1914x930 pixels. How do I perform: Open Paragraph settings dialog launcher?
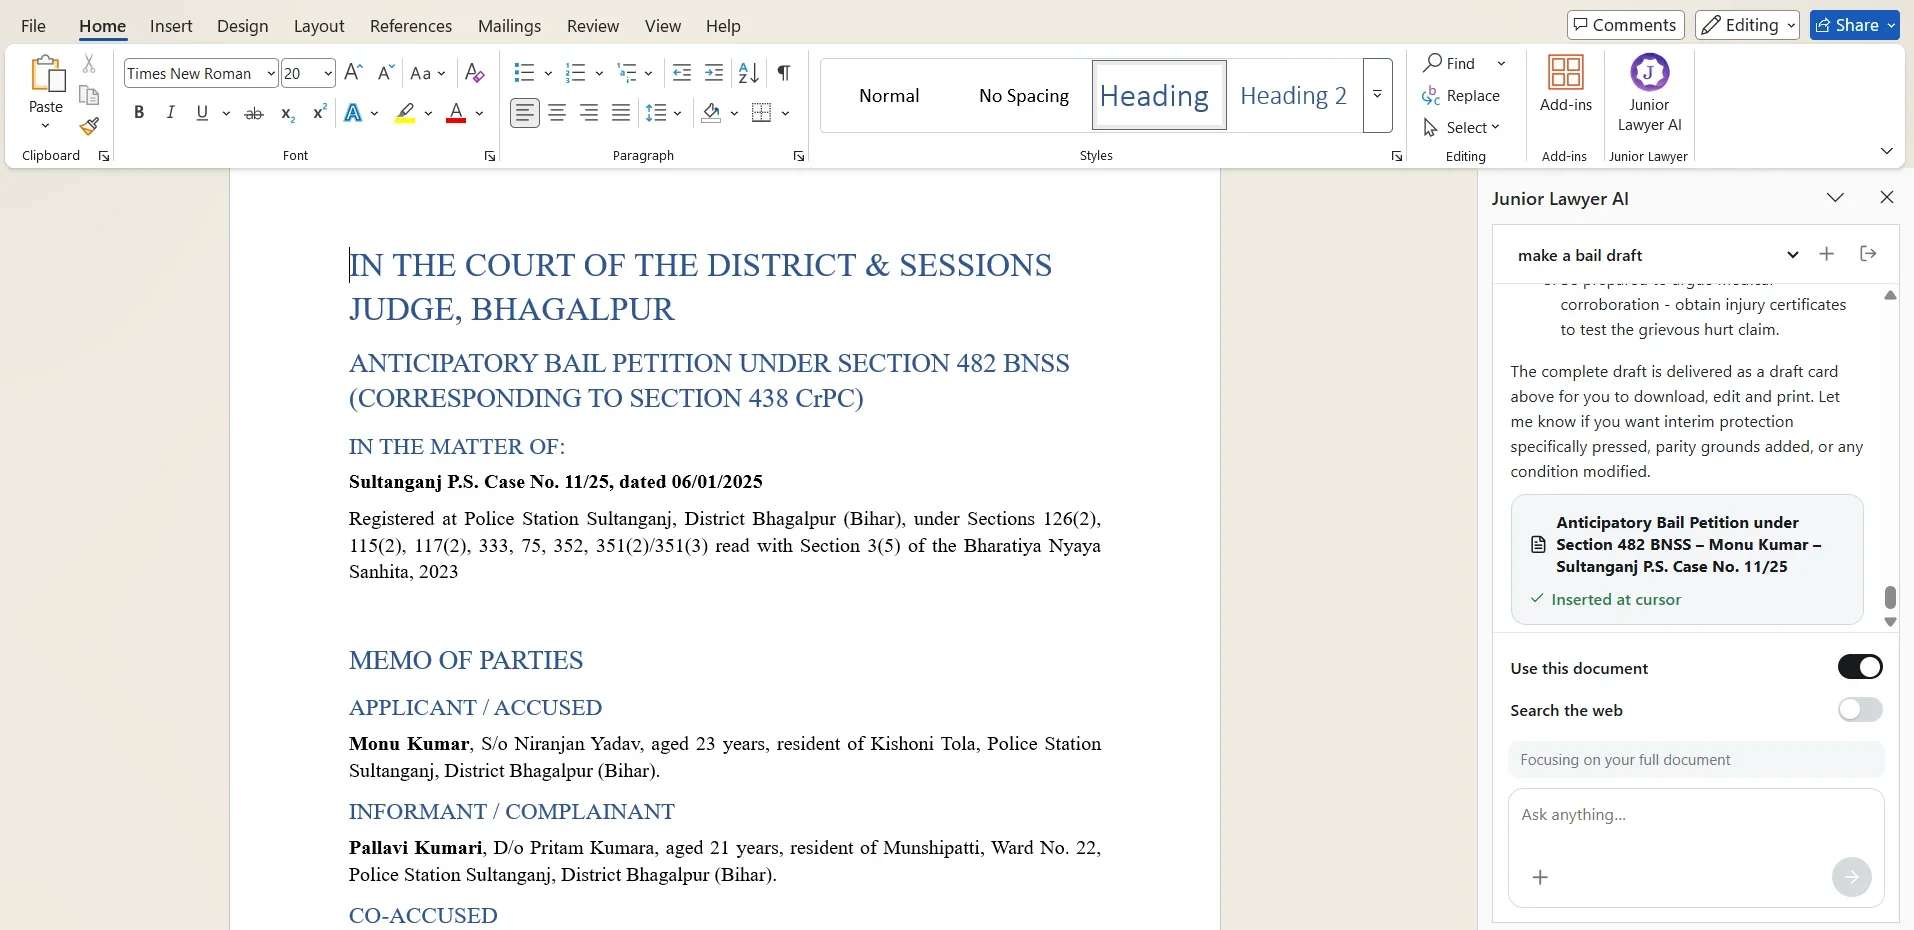tap(798, 156)
